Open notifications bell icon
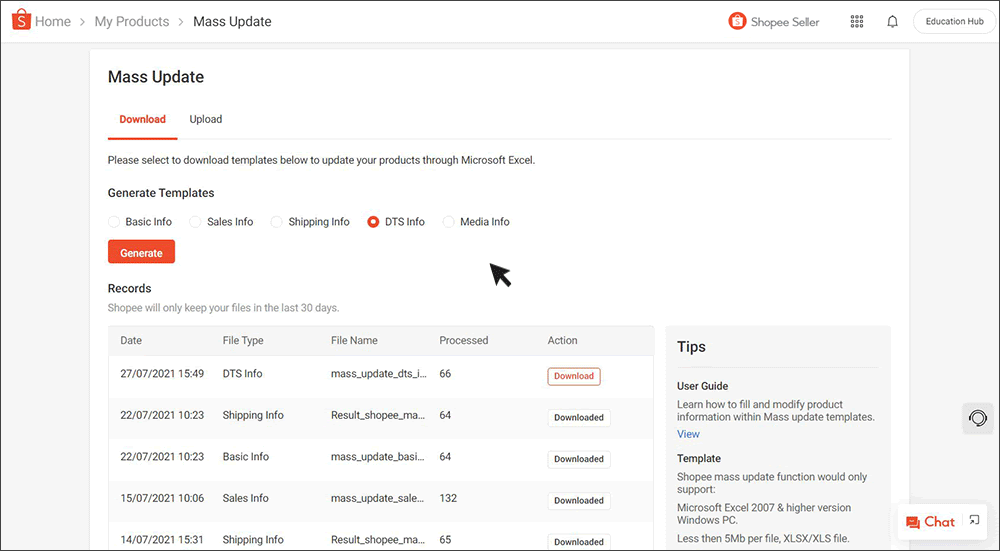Viewport: 1000px width, 551px height. [892, 22]
